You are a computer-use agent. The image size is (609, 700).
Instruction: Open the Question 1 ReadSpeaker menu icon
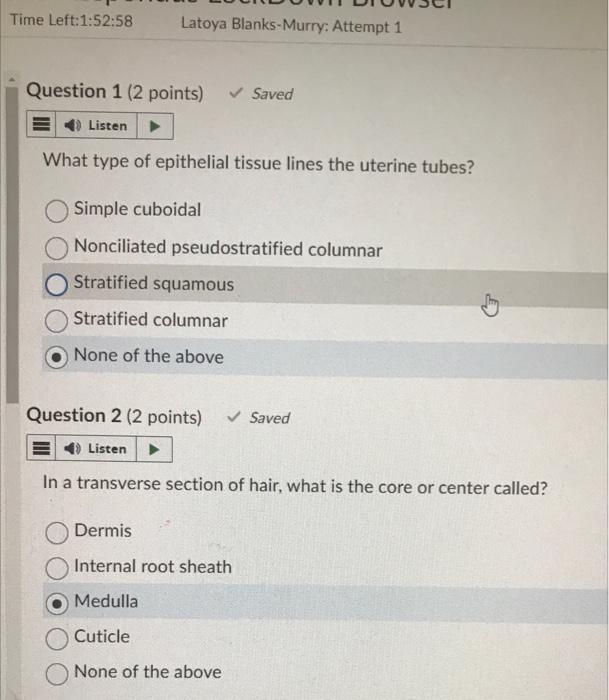(x=41, y=125)
